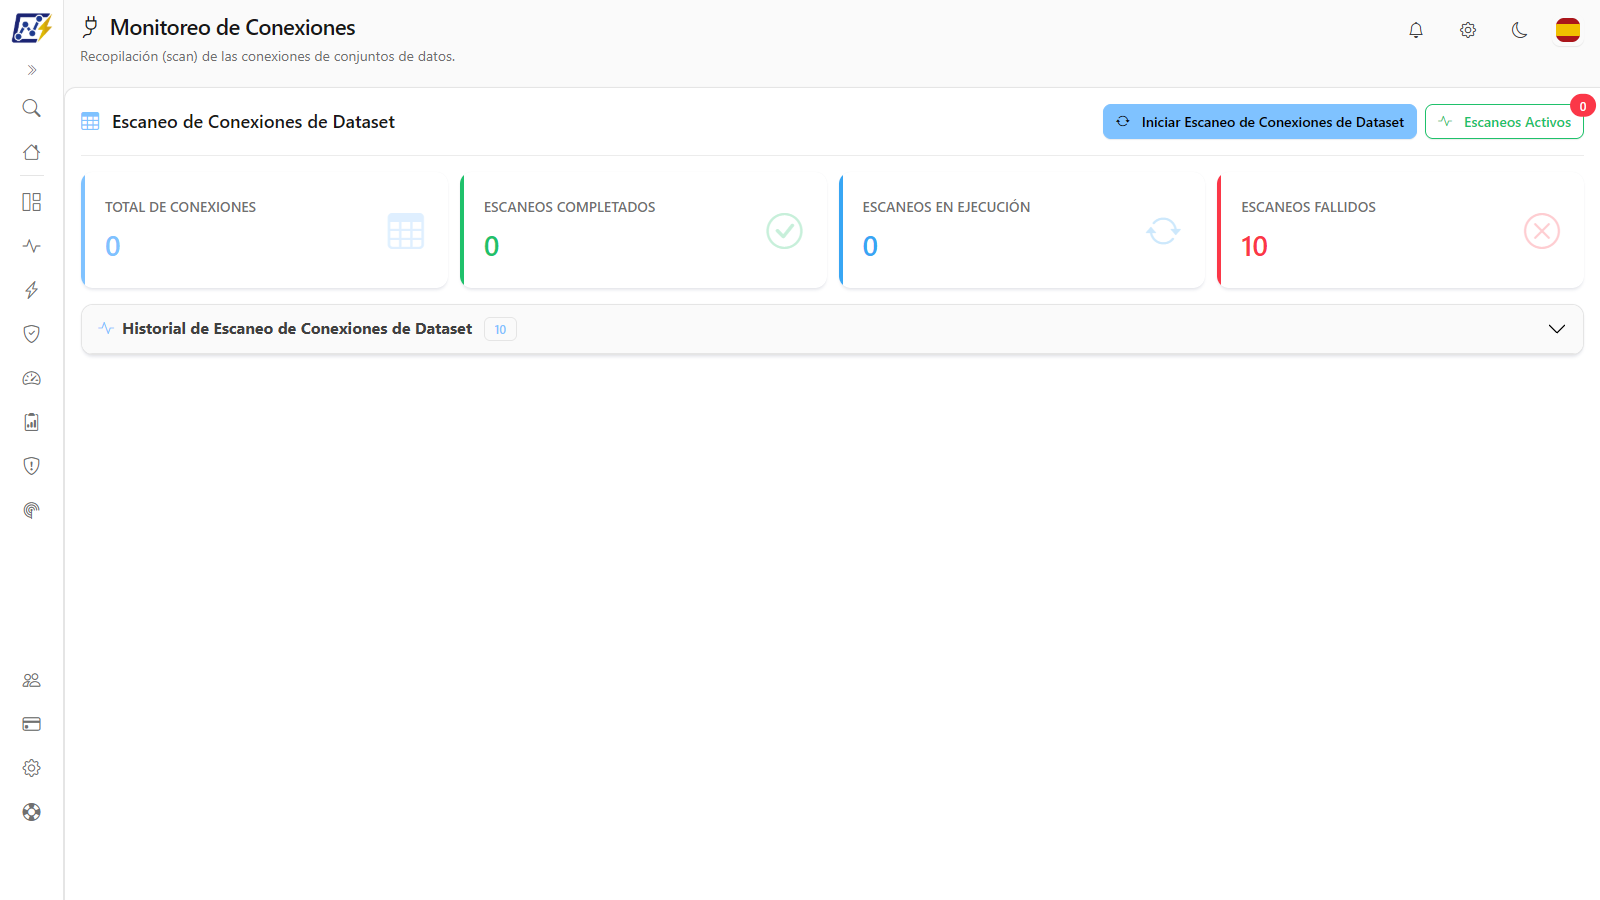1600x900 pixels.
Task: Go to Home via the sidebar house icon
Action: (x=32, y=152)
